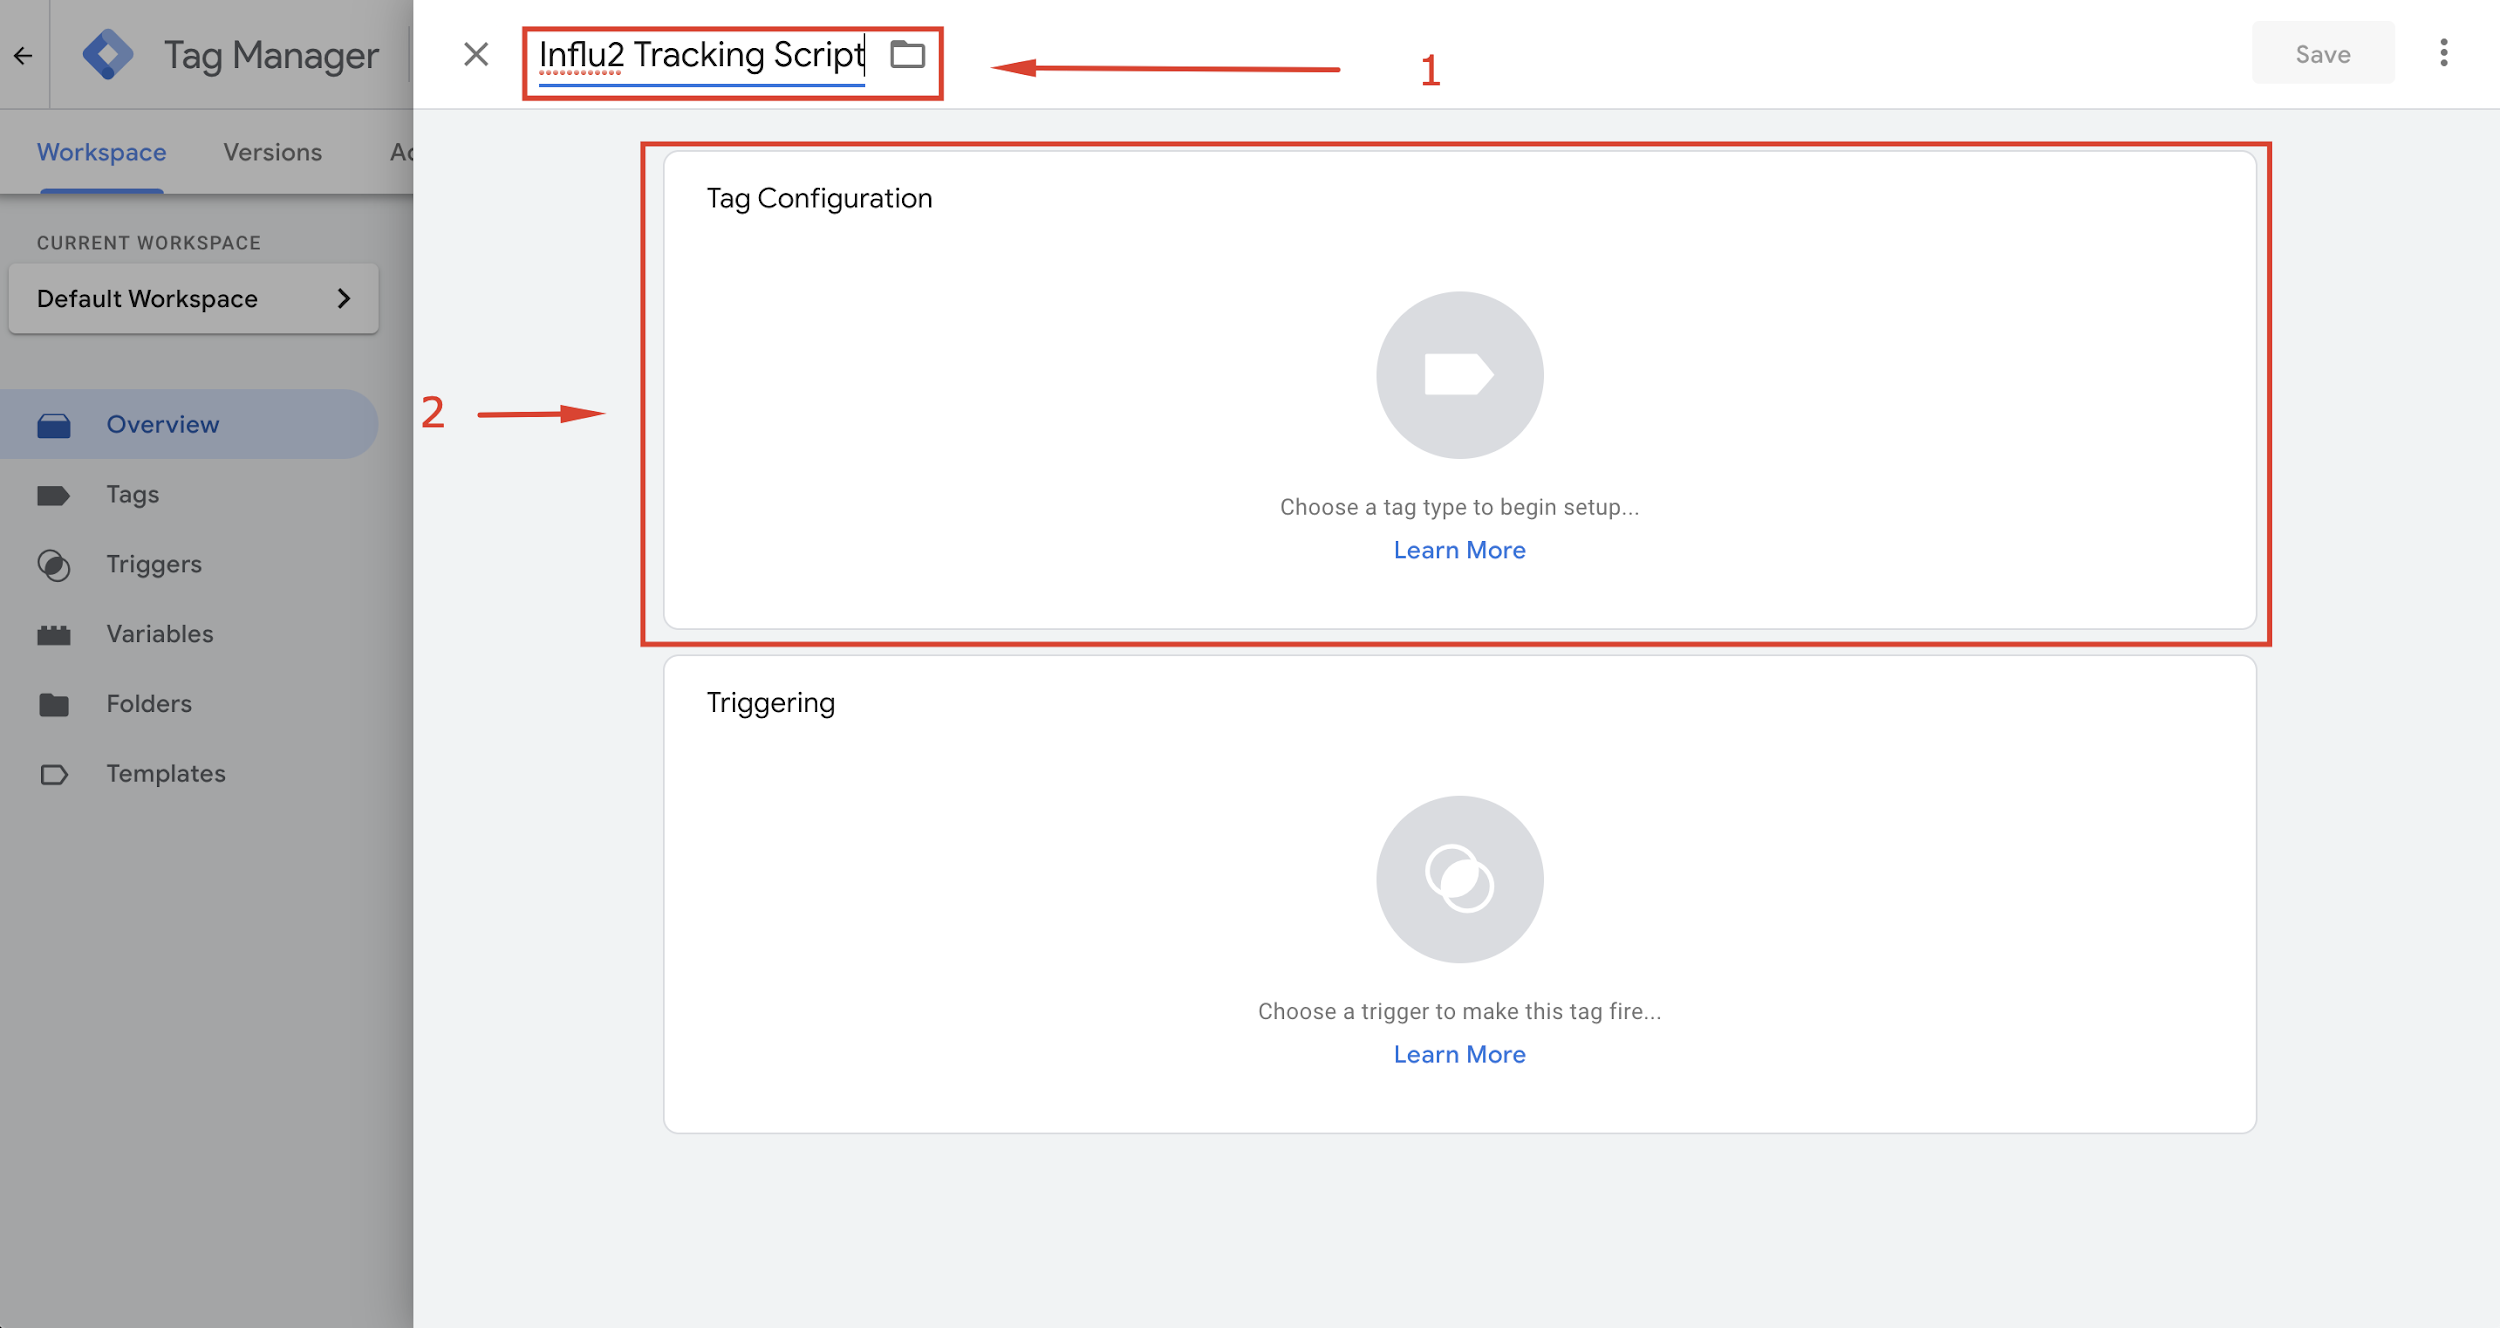The height and width of the screenshot is (1328, 2500).
Task: Select Templates in the sidebar
Action: [x=165, y=774]
